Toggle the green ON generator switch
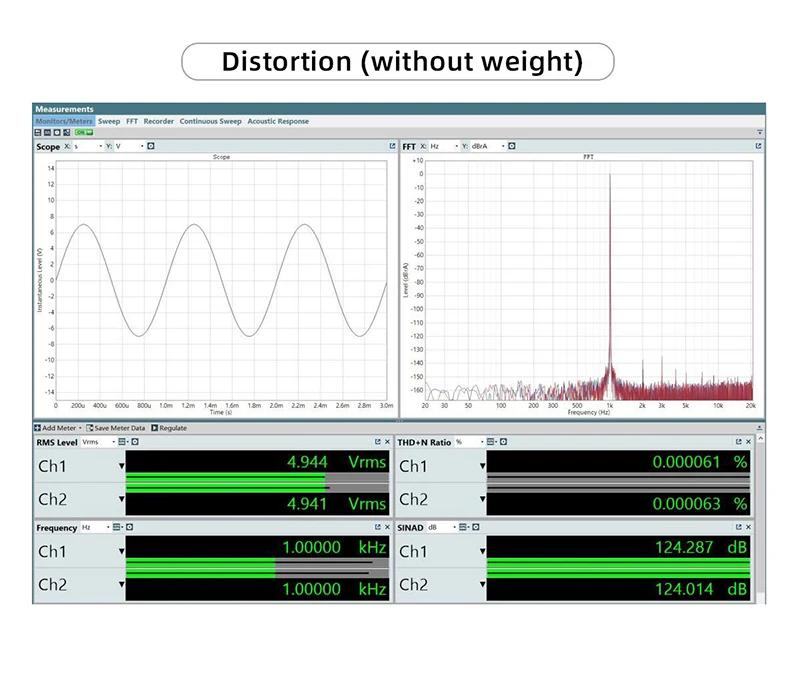Screen dimensions: 800x679 click(83, 132)
